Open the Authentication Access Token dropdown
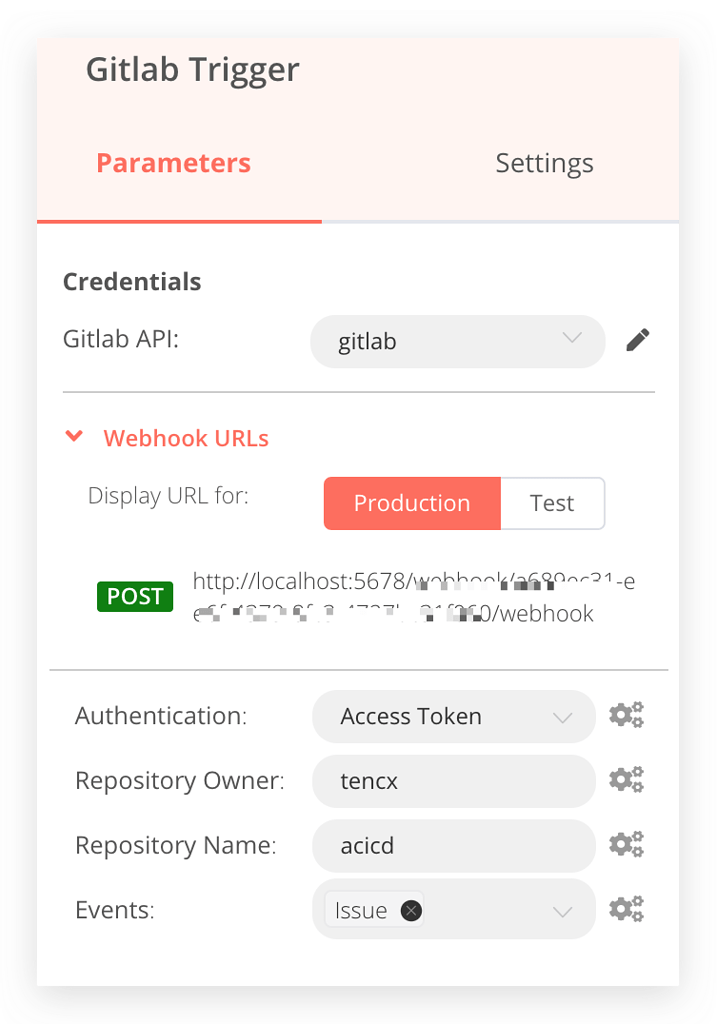Screen dimensions: 717x1024 (453, 716)
